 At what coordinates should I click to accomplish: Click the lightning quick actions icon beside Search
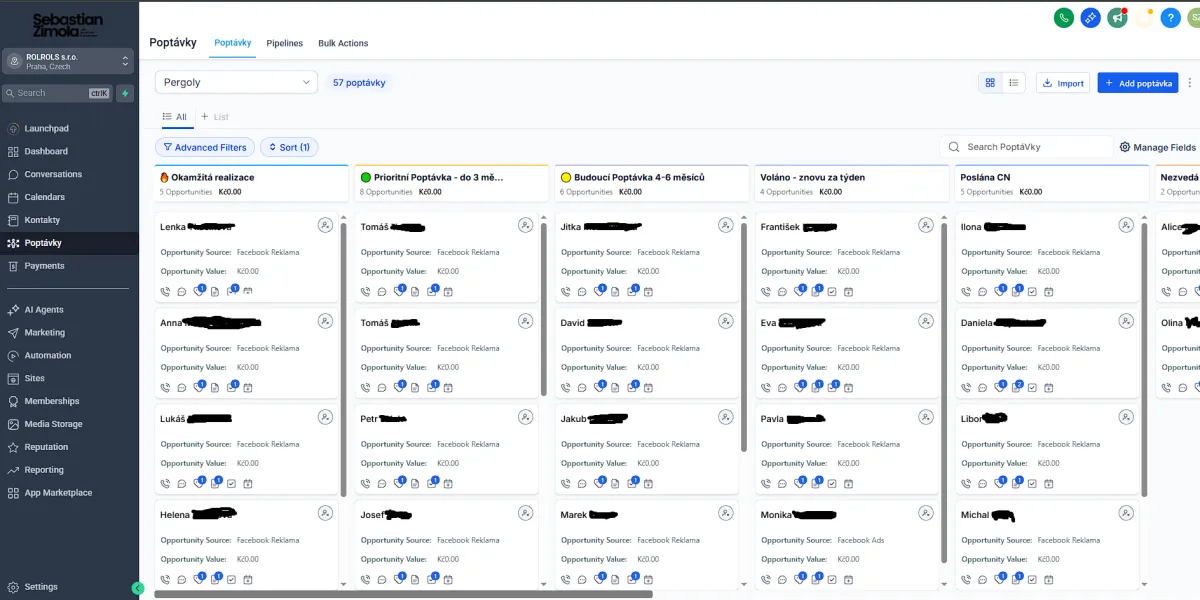(125, 93)
